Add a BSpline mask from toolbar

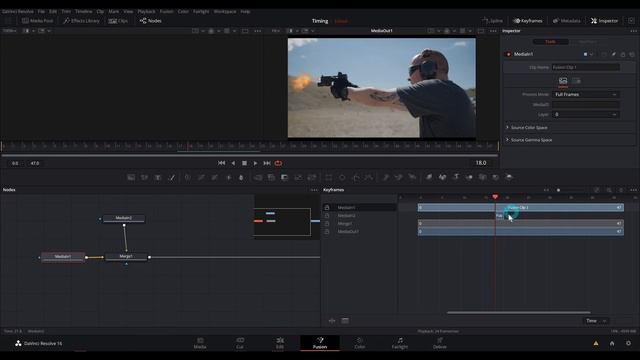click(369, 177)
